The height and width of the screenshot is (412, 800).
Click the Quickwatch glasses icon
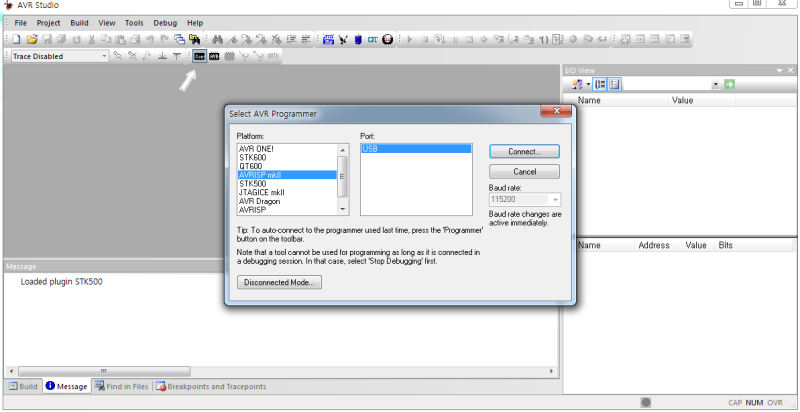point(602,40)
